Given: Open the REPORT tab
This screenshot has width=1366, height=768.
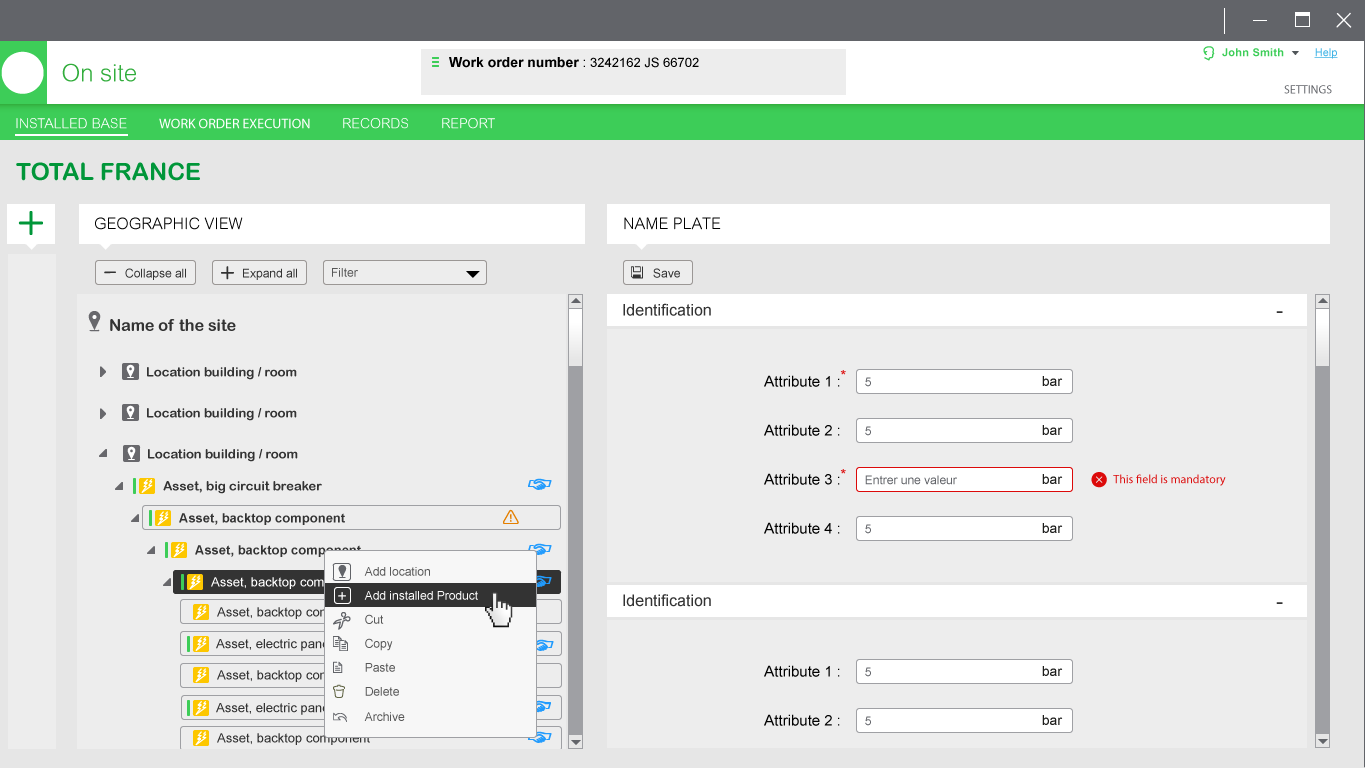Looking at the screenshot, I should [468, 124].
